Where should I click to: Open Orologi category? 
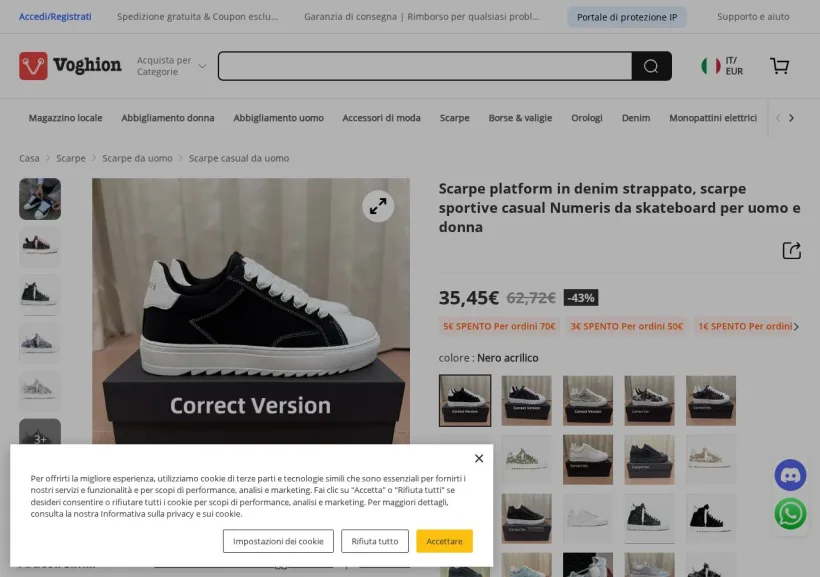[x=586, y=118]
